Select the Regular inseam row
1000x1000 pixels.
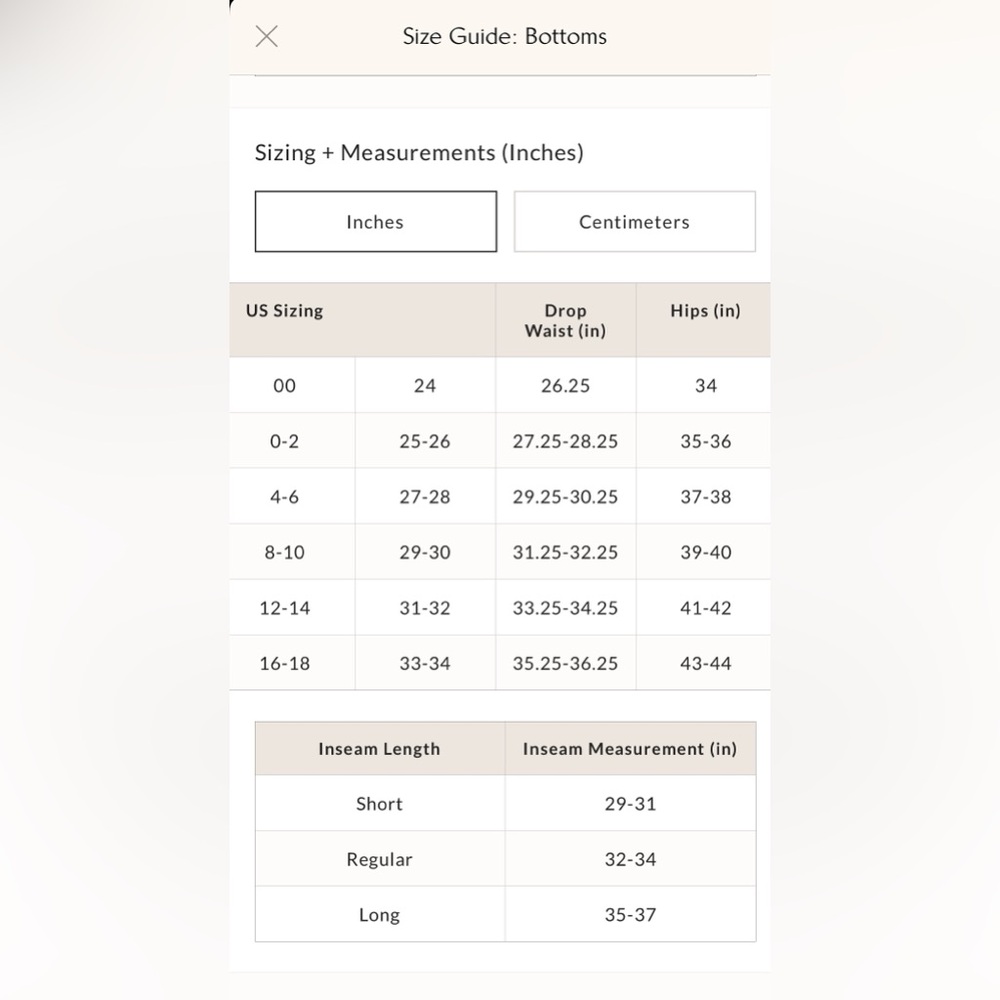506,858
